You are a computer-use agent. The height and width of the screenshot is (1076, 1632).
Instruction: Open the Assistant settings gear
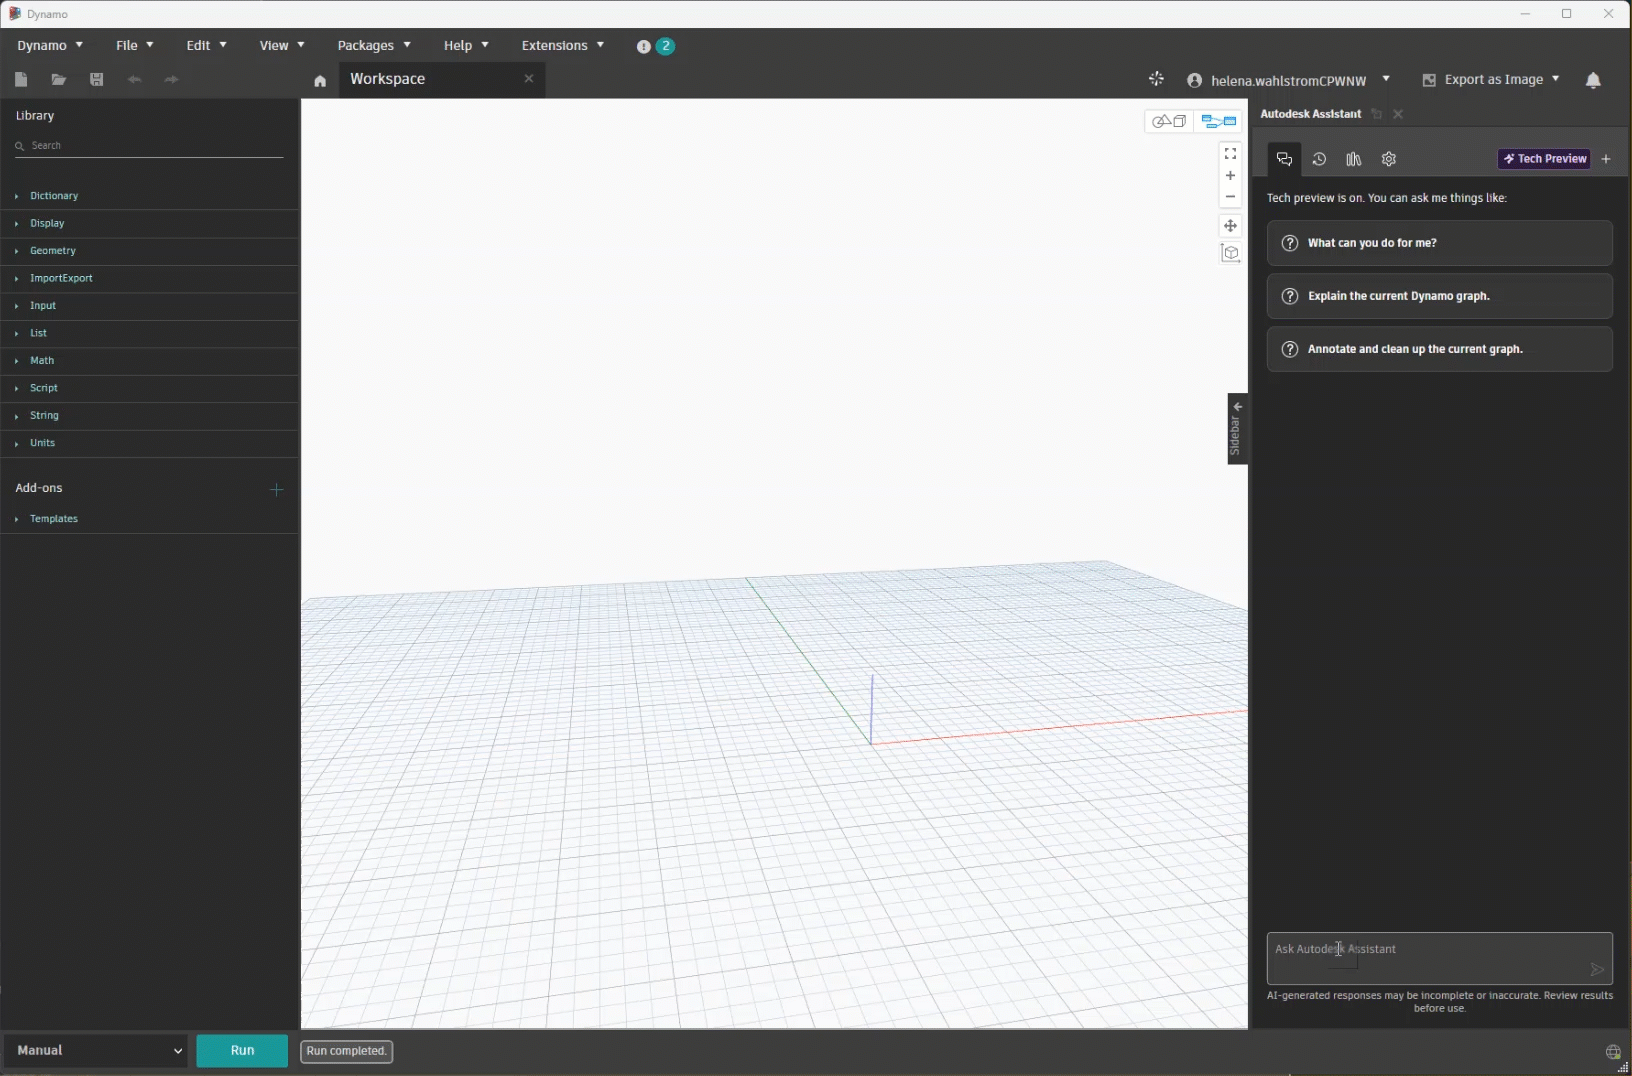pos(1389,159)
